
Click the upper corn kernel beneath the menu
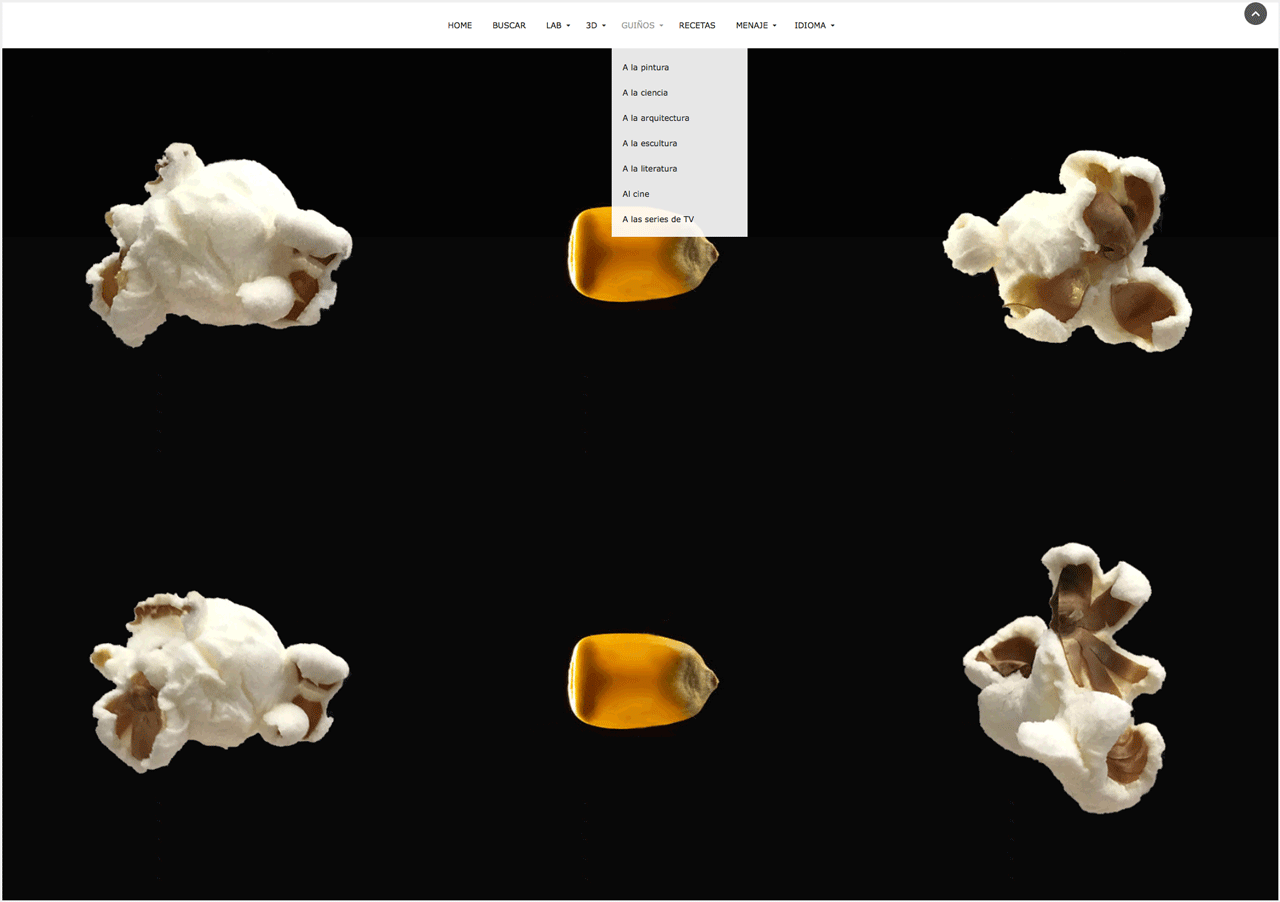[x=643, y=254]
